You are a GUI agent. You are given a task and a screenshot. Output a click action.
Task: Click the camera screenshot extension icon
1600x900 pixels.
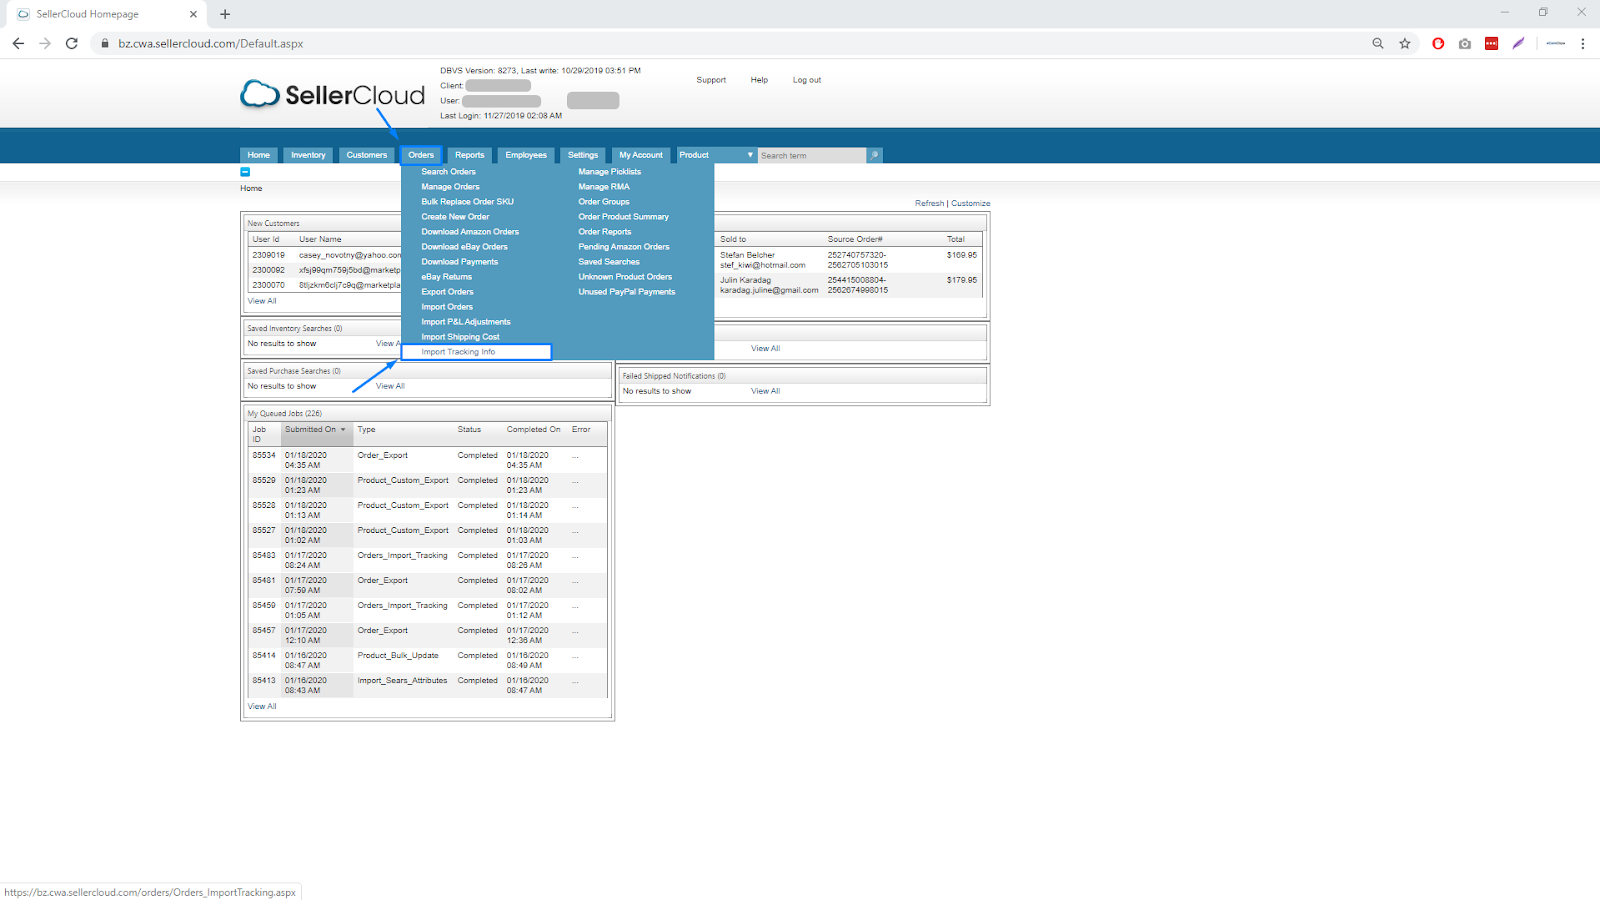[1465, 43]
